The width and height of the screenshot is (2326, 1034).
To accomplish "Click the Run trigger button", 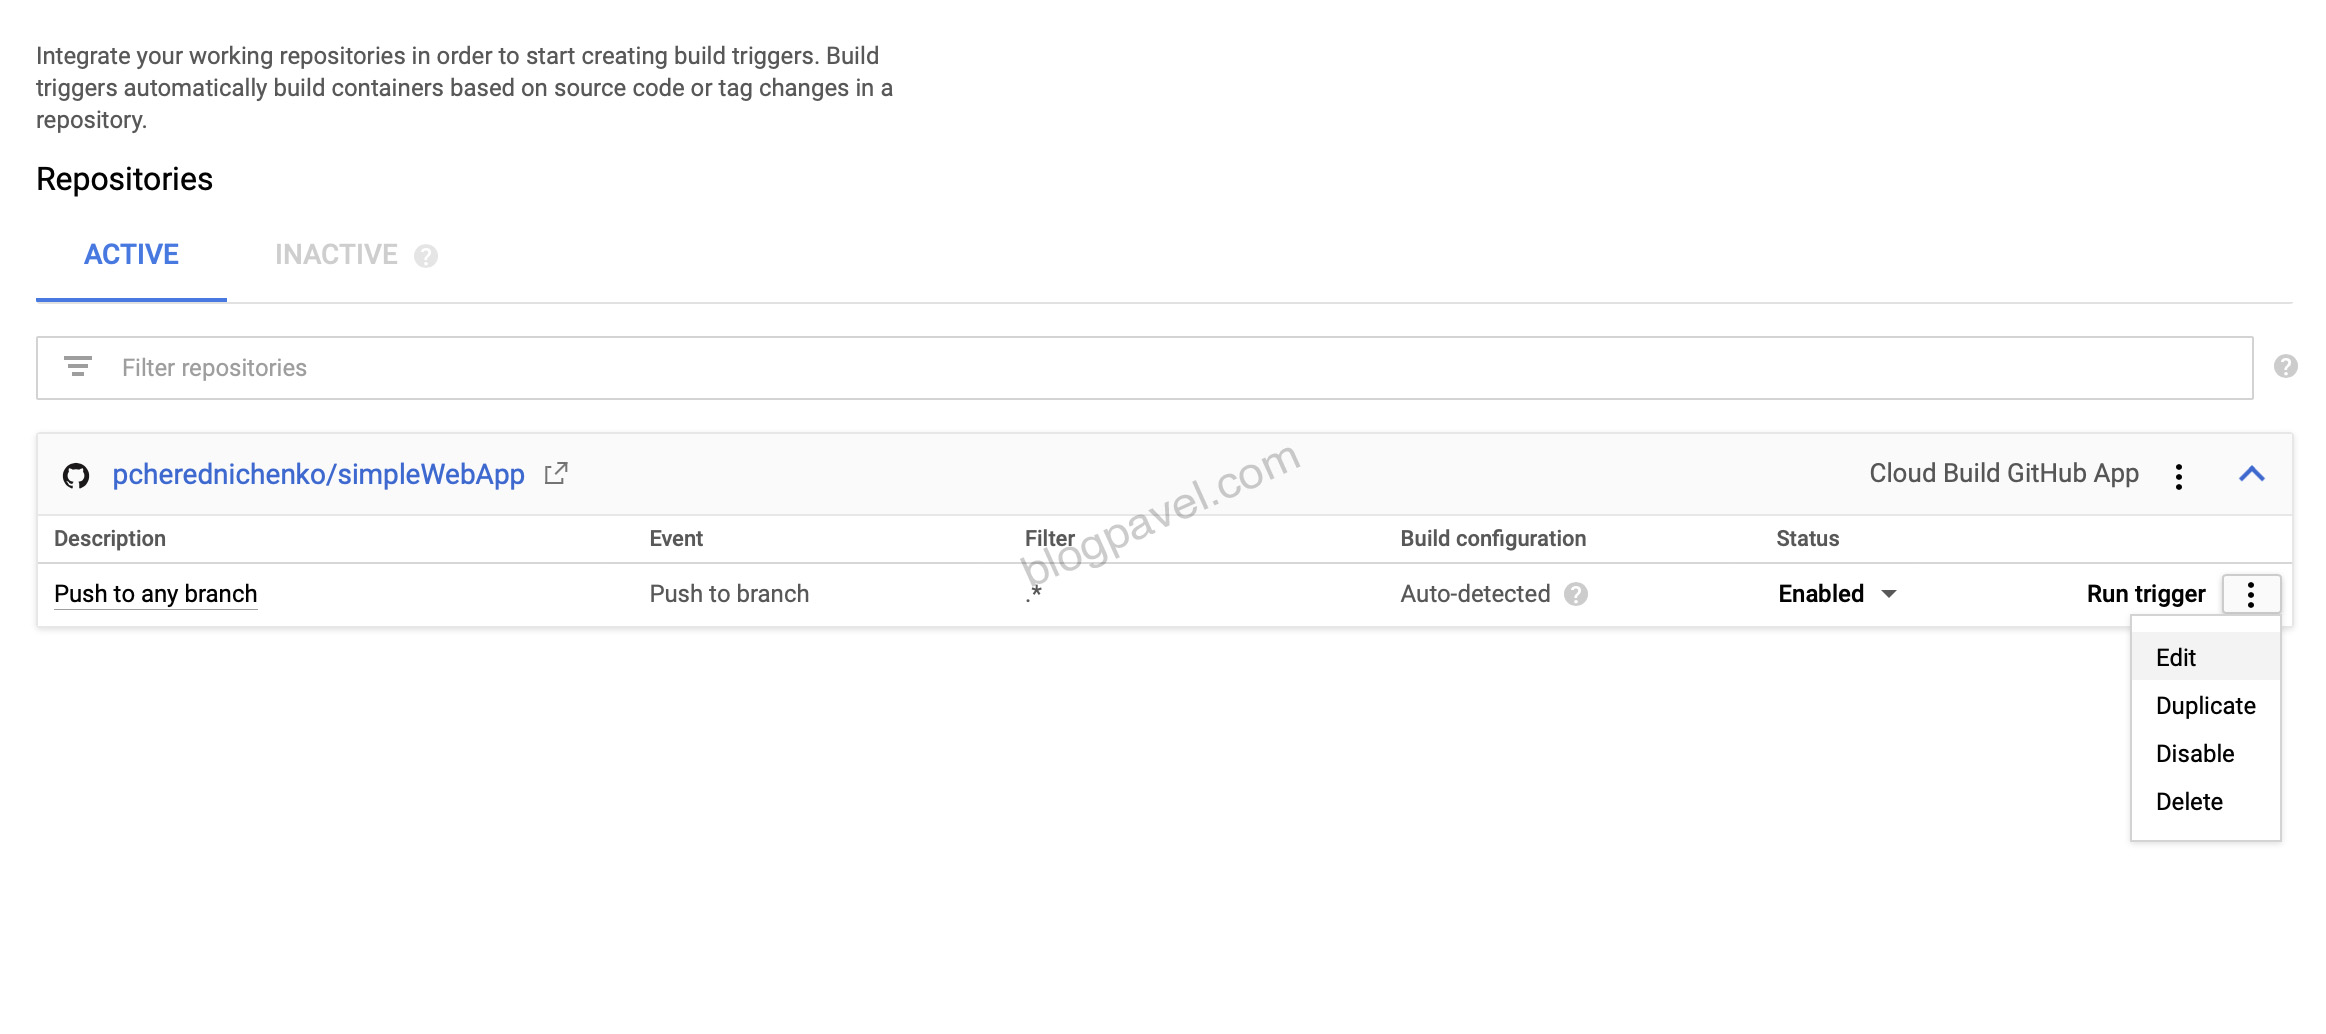I will [x=2145, y=594].
